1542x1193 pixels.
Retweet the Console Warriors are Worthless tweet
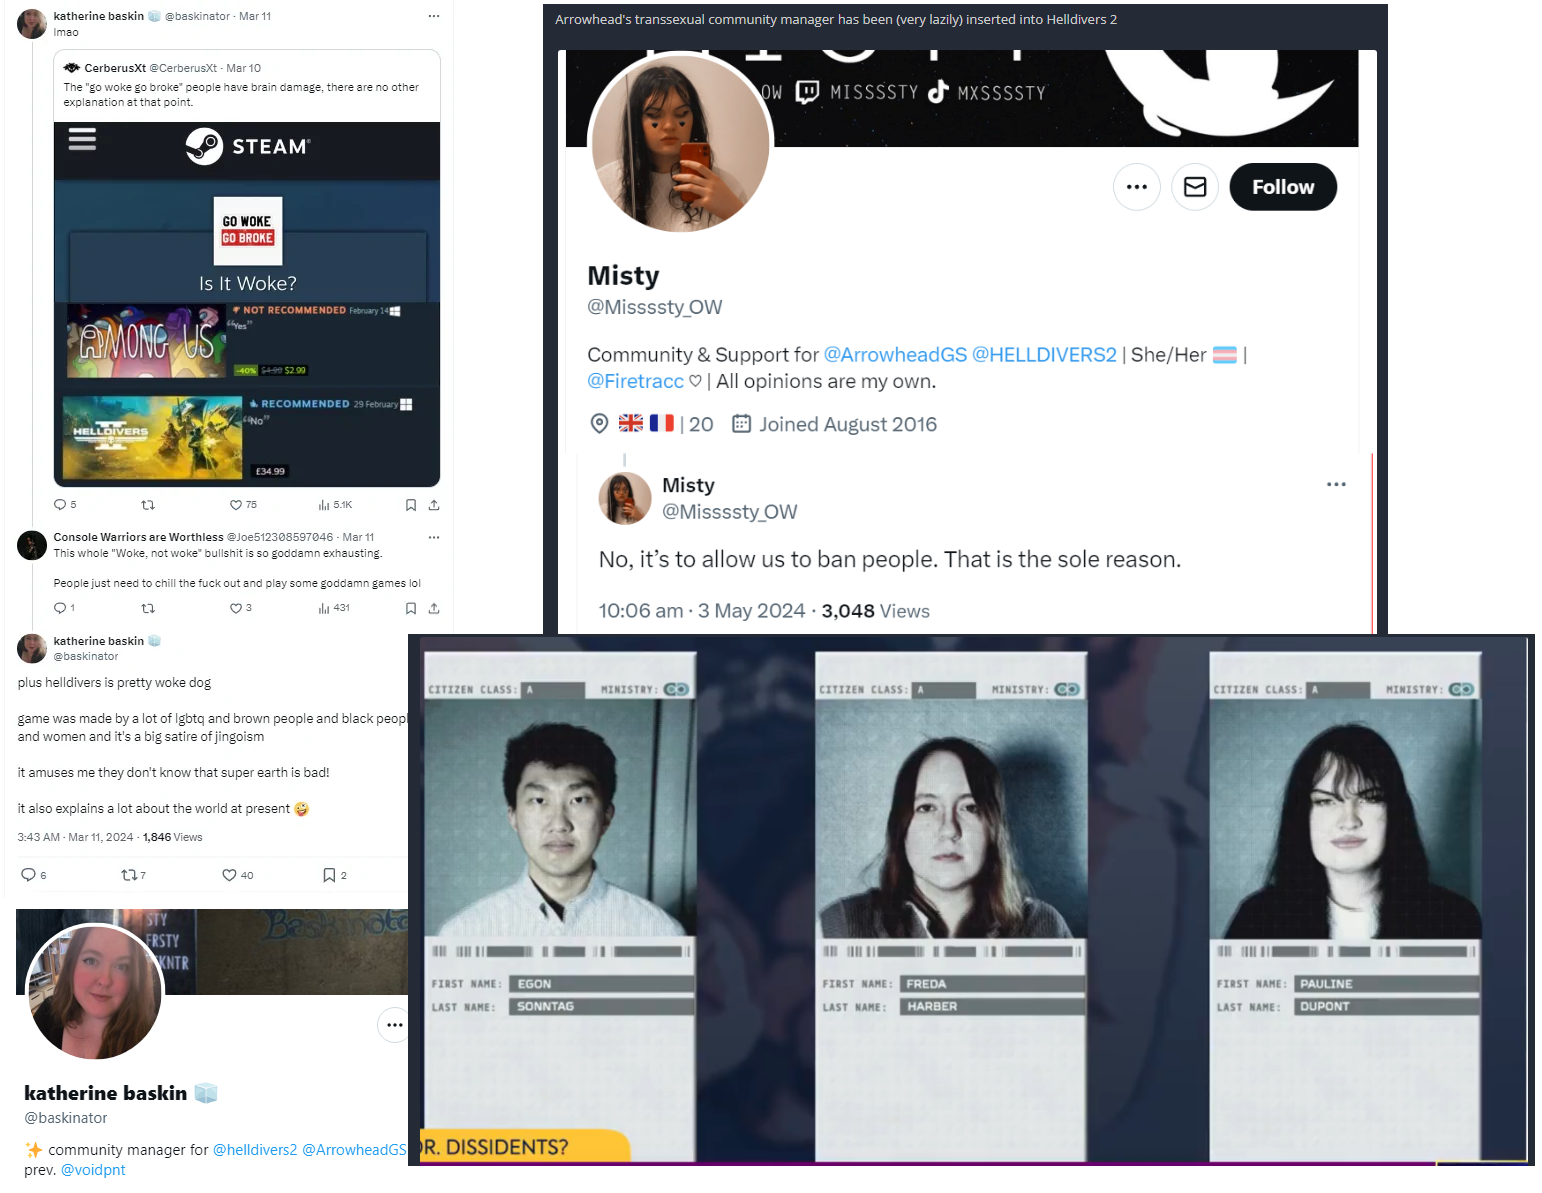coord(148,608)
